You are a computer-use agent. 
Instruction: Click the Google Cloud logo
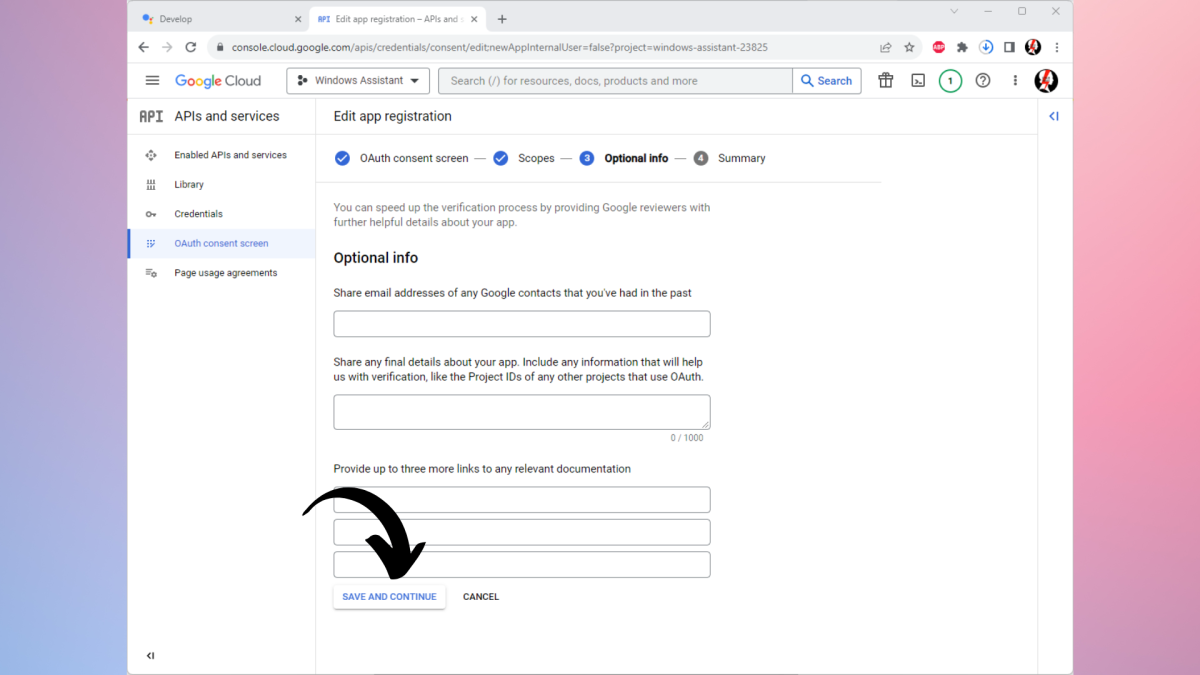[x=218, y=81]
